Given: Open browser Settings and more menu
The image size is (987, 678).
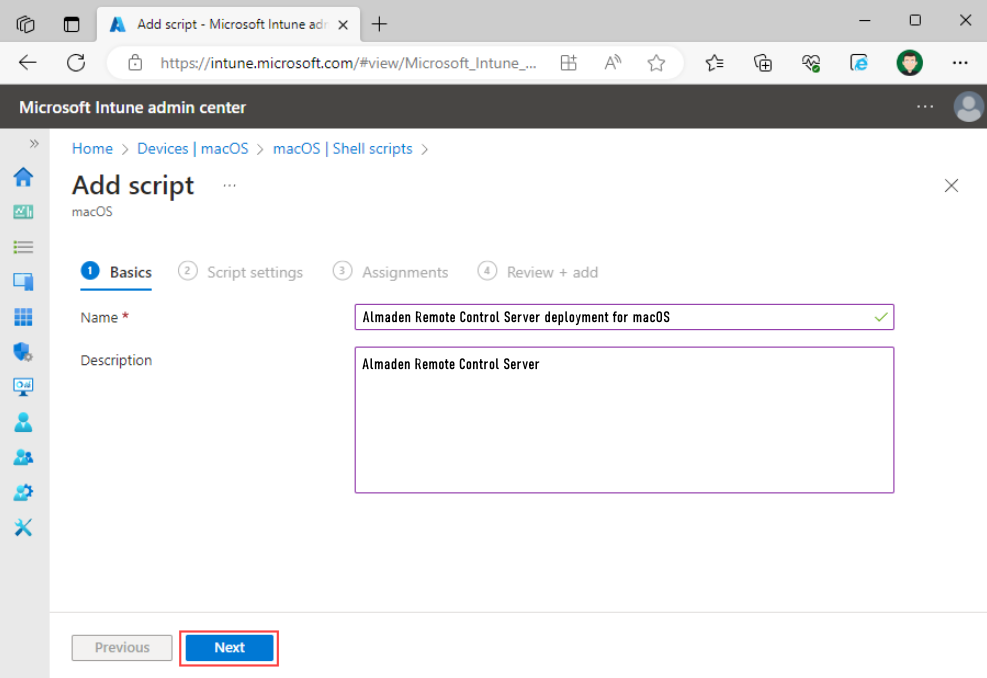Looking at the screenshot, I should click(x=960, y=62).
